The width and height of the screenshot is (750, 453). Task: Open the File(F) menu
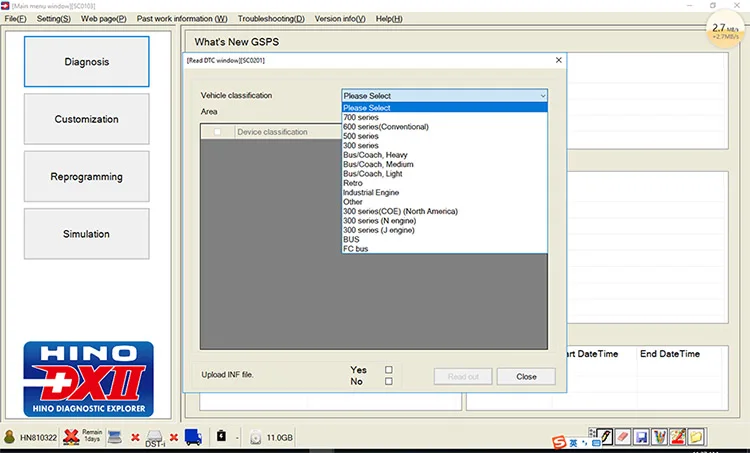pyautogui.click(x=15, y=19)
